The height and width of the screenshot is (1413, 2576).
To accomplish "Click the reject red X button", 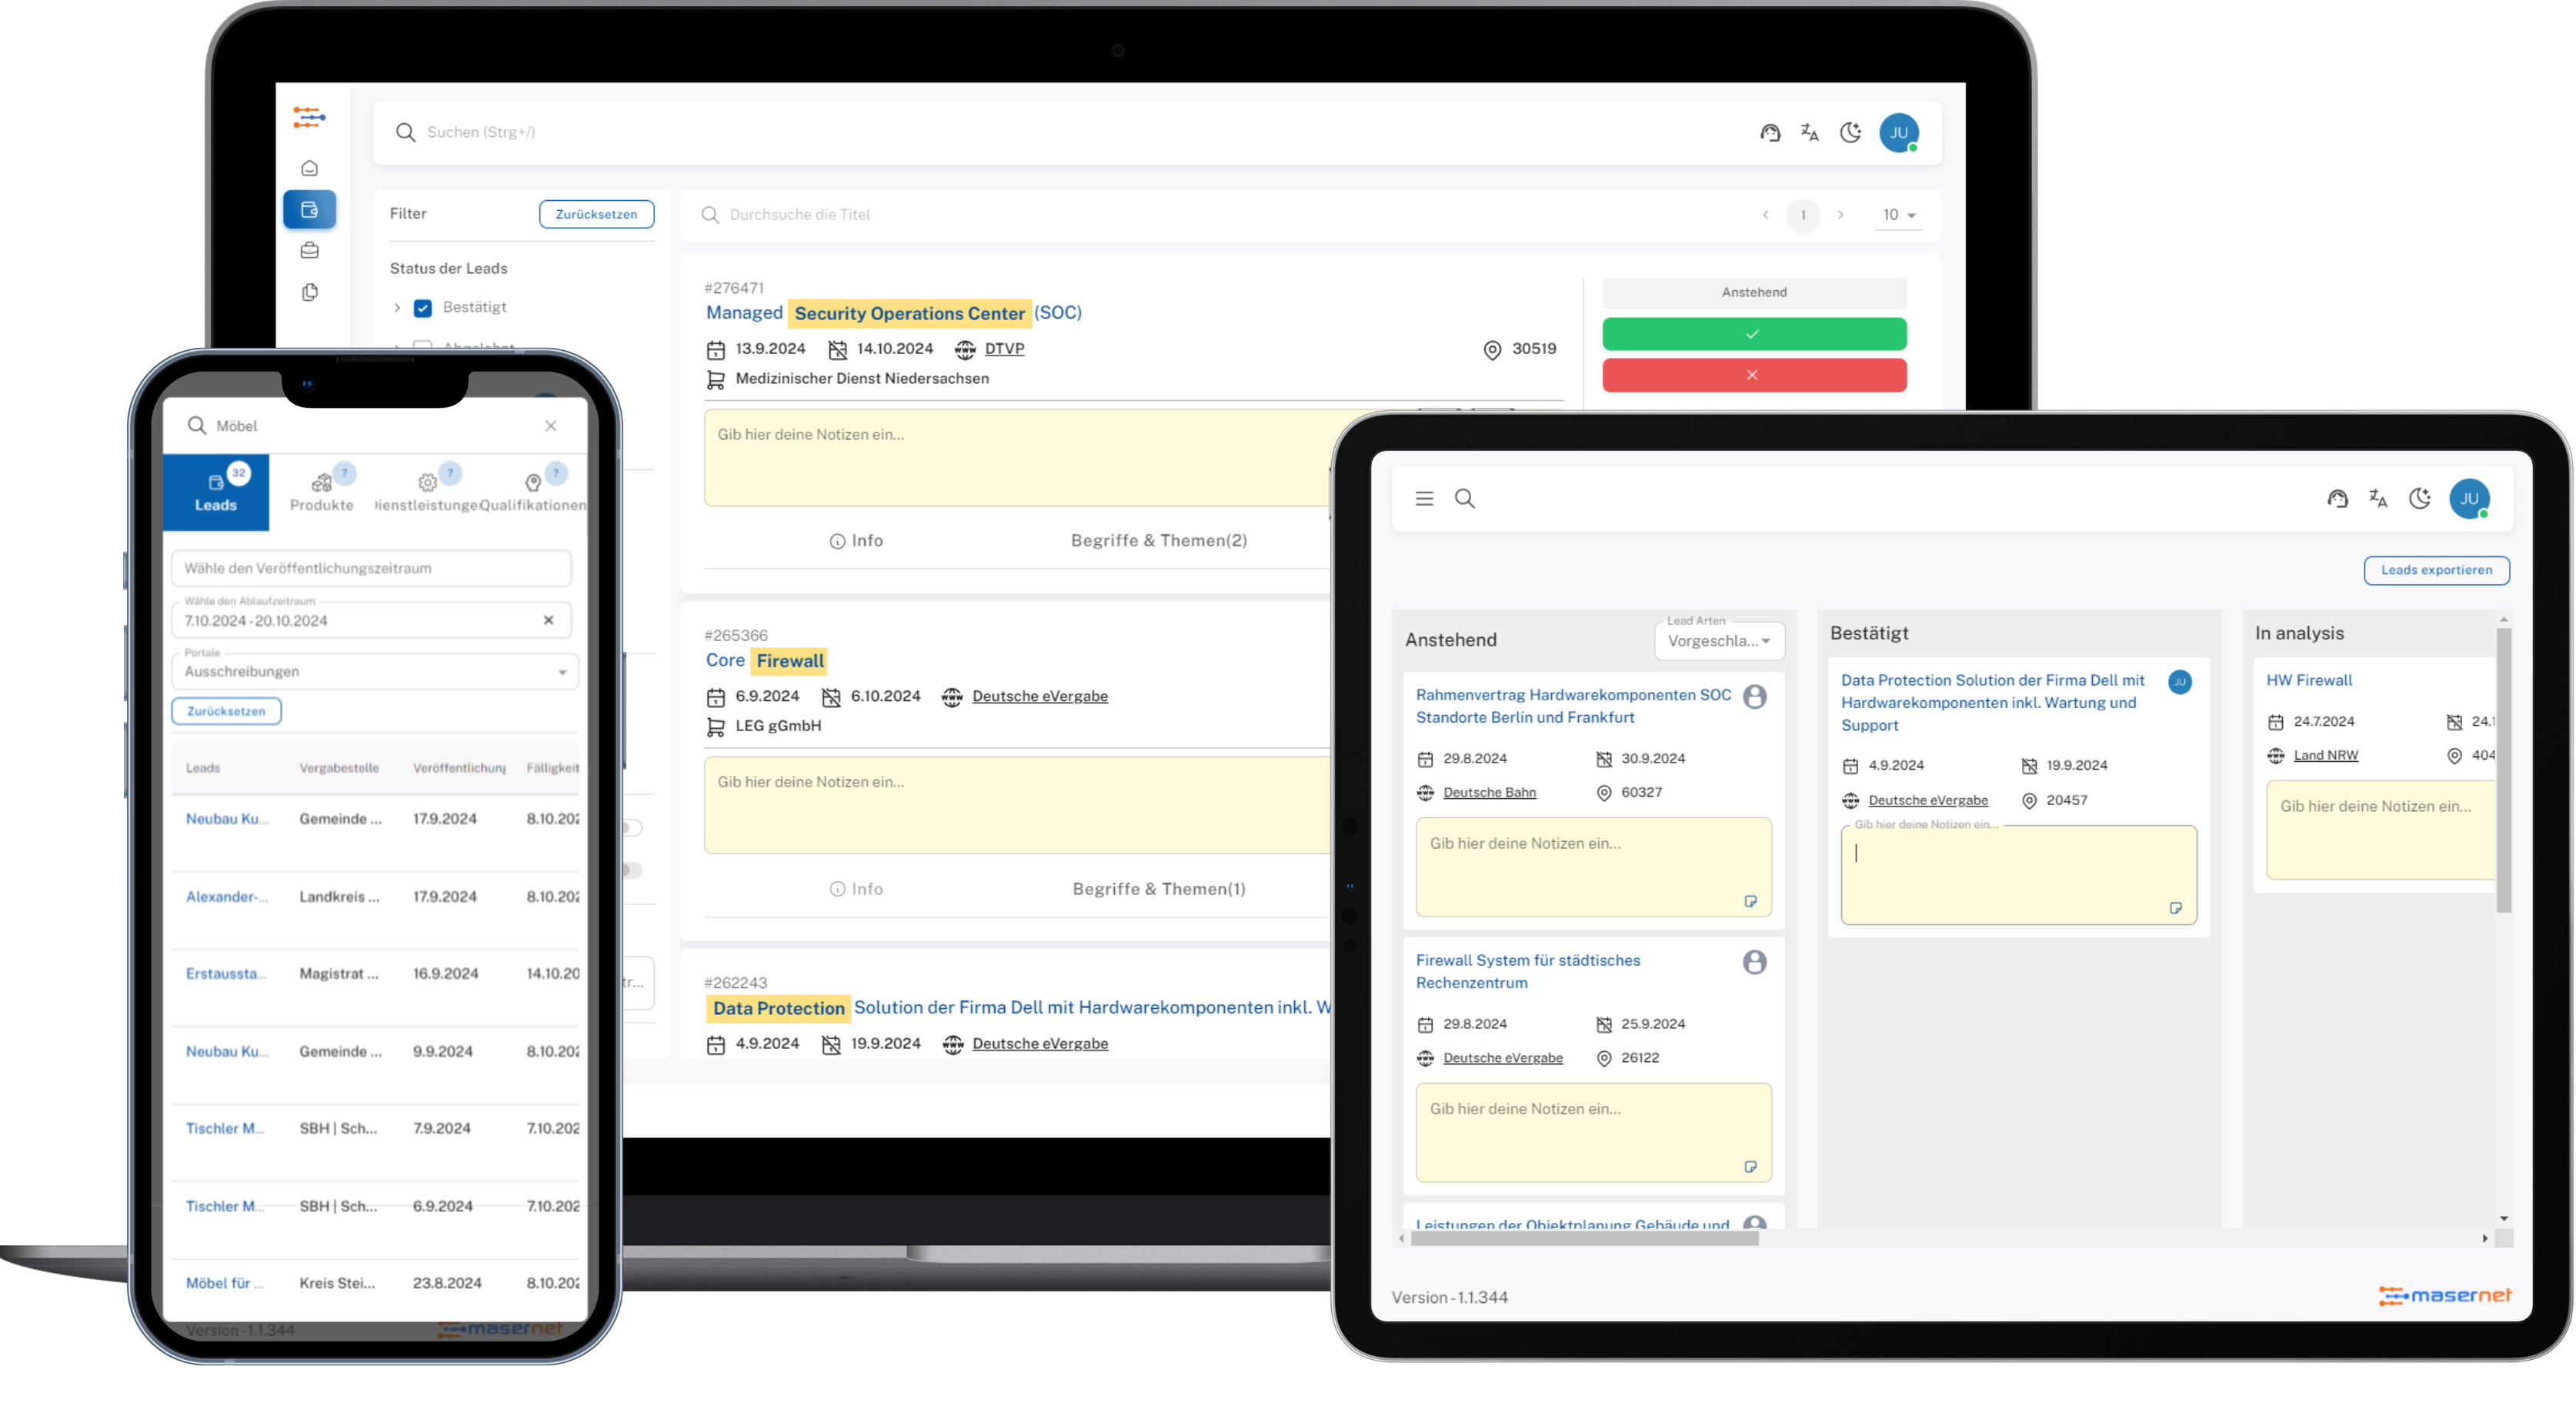I will (1753, 374).
